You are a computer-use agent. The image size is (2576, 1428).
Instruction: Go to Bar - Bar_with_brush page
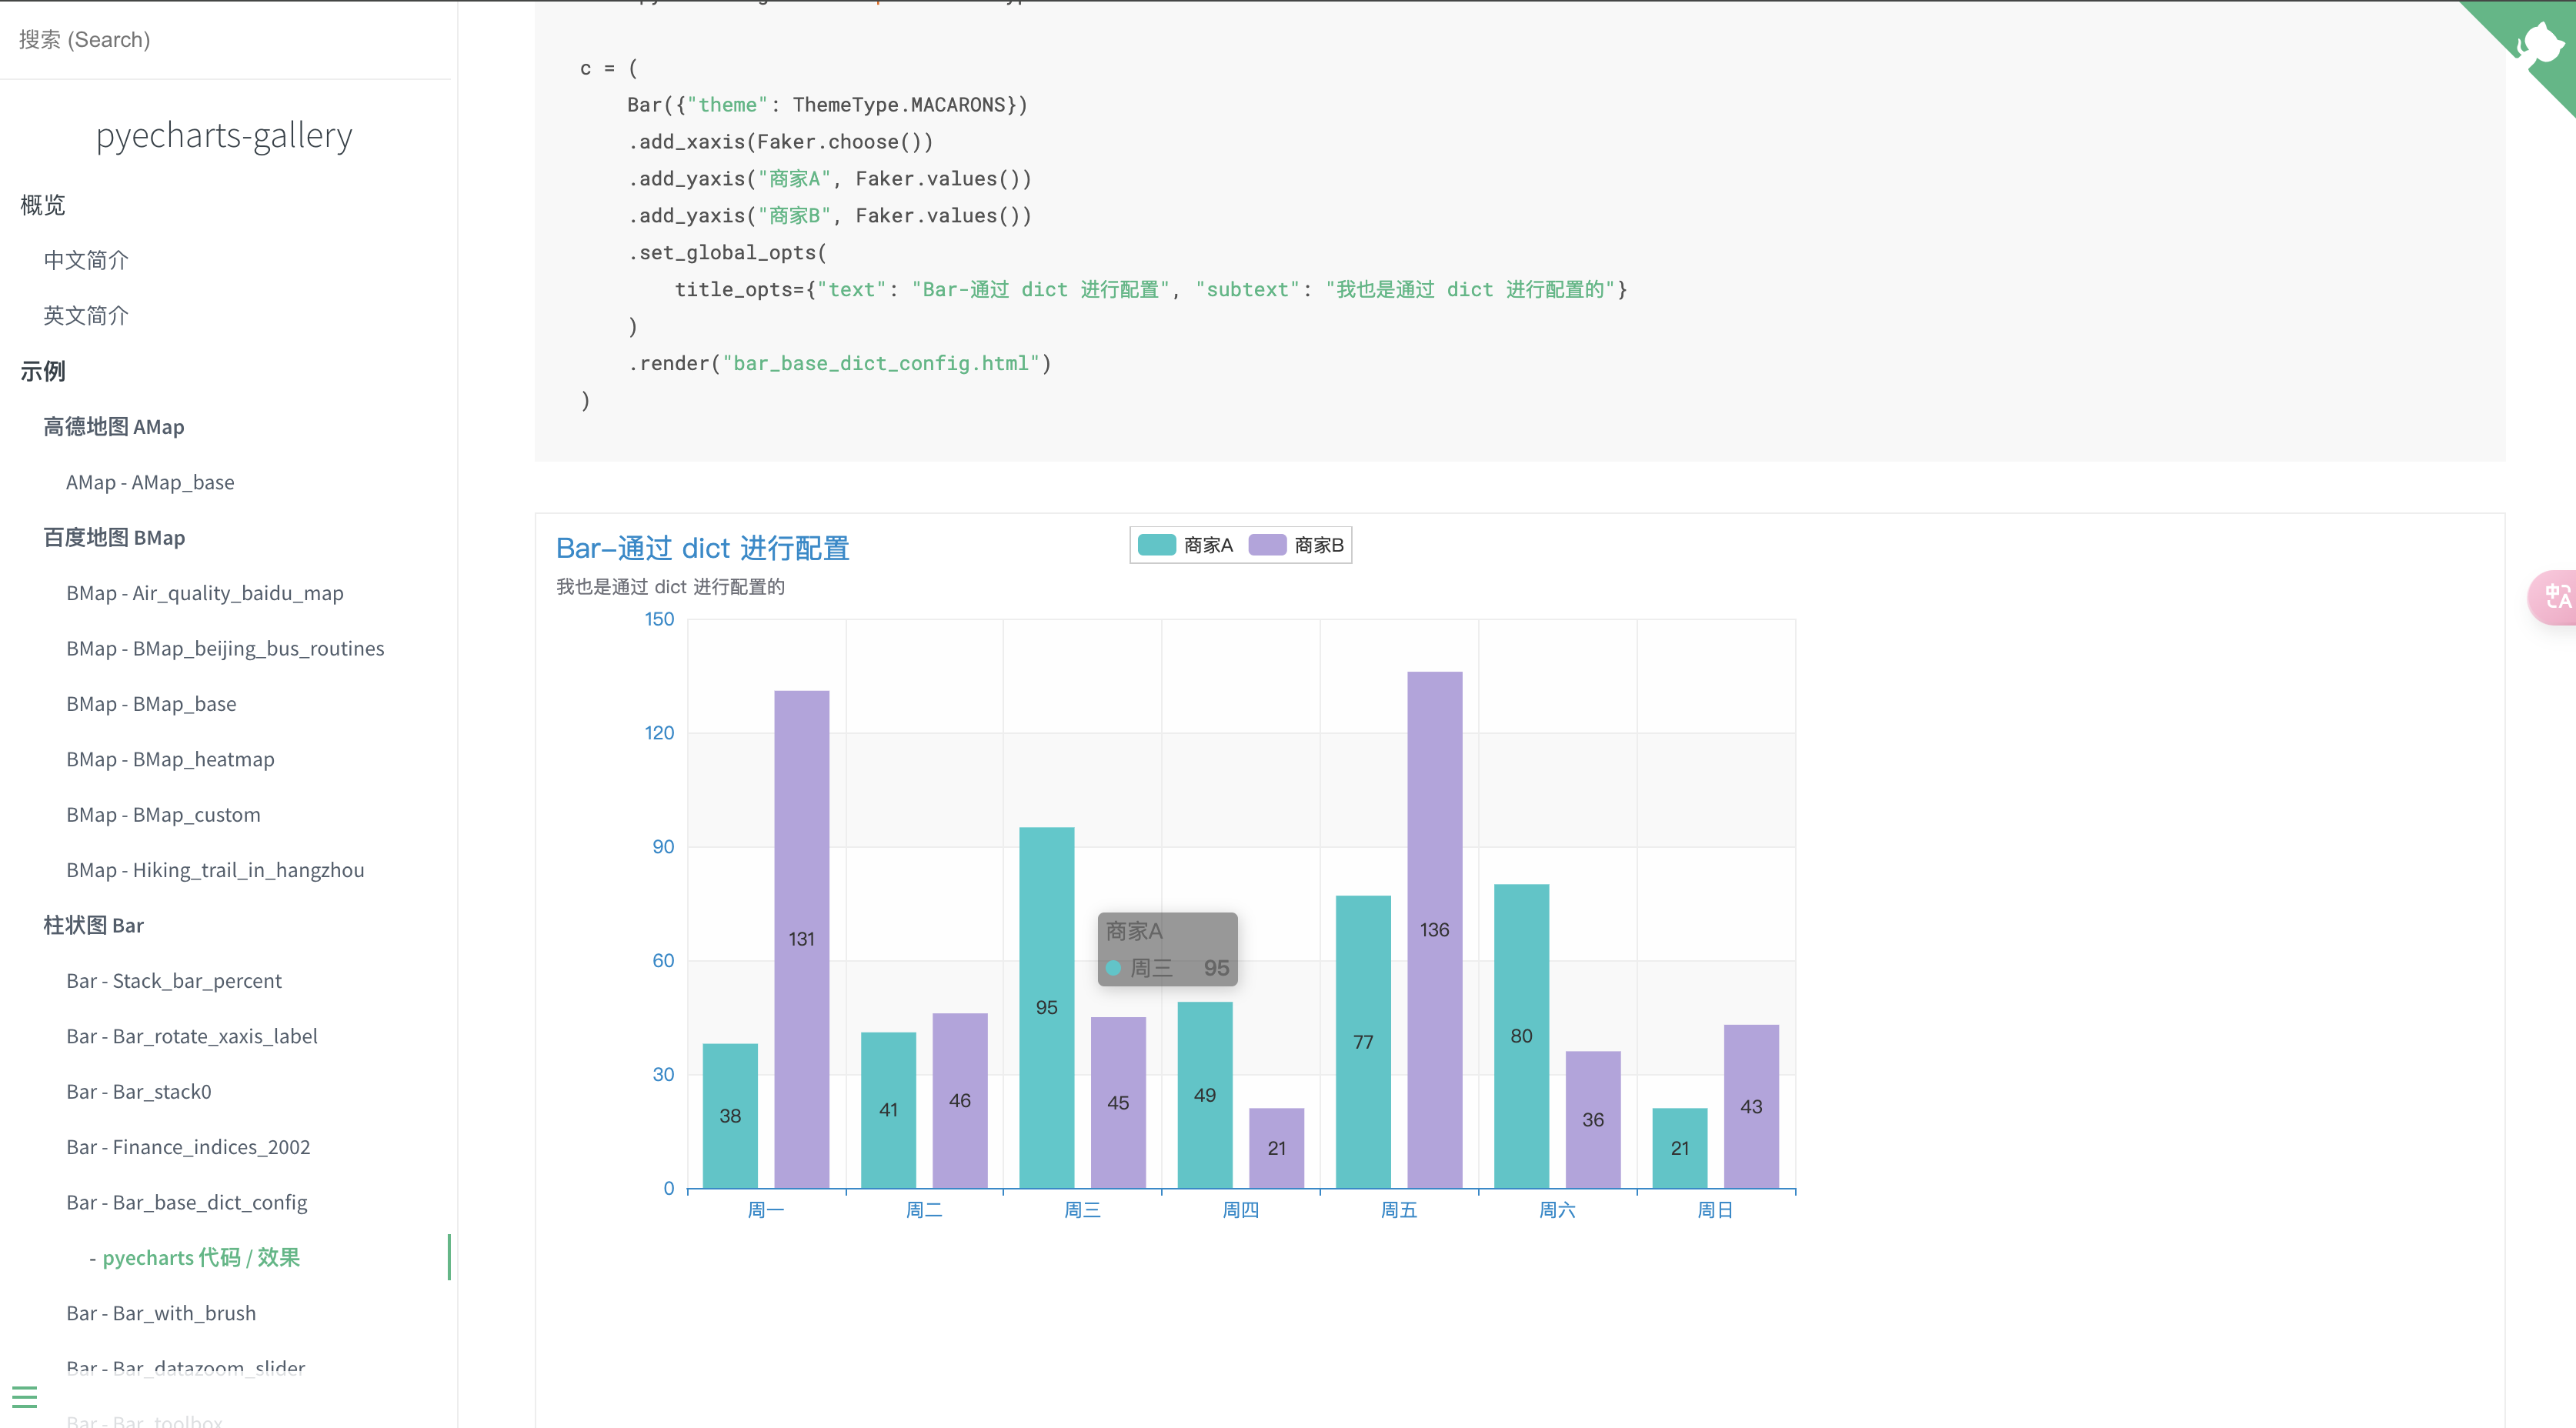tap(161, 1314)
